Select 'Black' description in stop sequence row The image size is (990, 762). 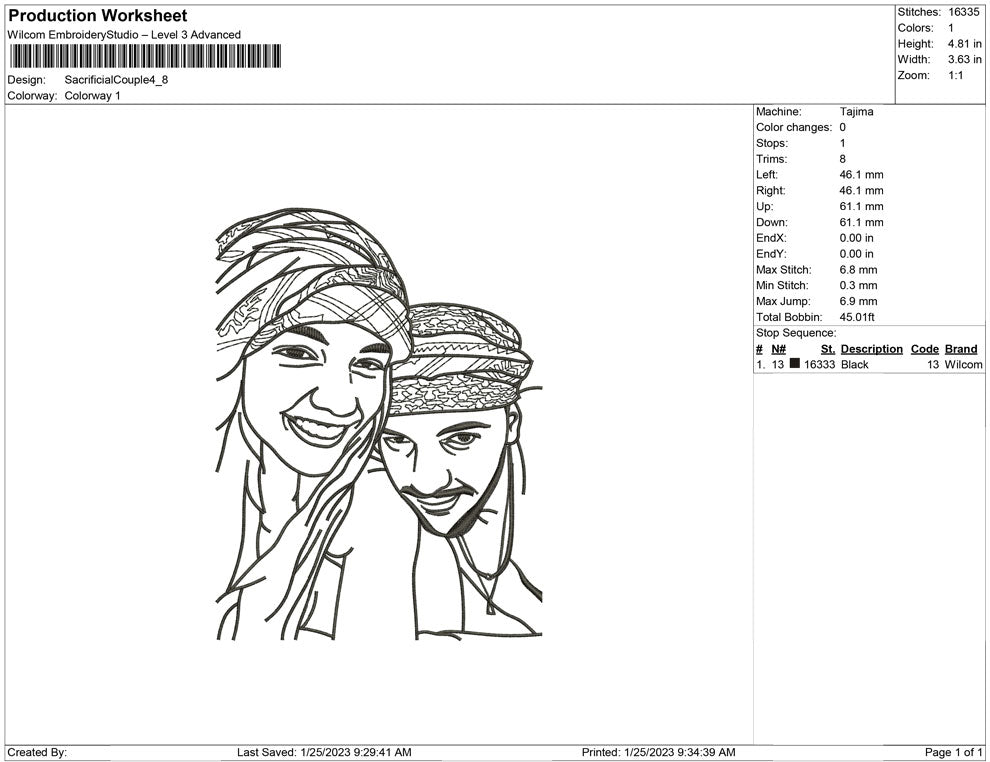[854, 364]
